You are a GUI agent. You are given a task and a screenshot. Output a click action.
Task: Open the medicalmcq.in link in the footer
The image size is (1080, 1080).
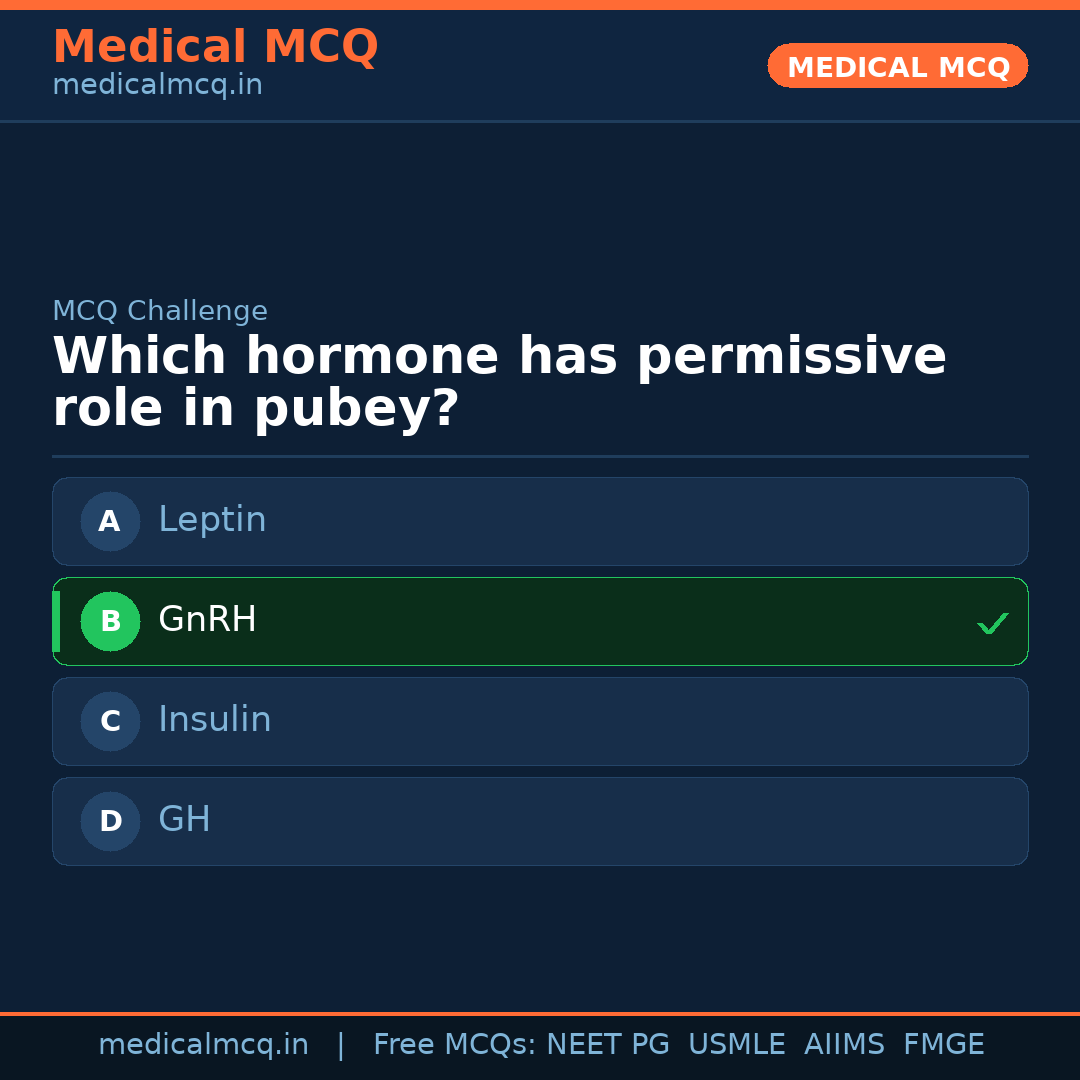(x=203, y=1045)
